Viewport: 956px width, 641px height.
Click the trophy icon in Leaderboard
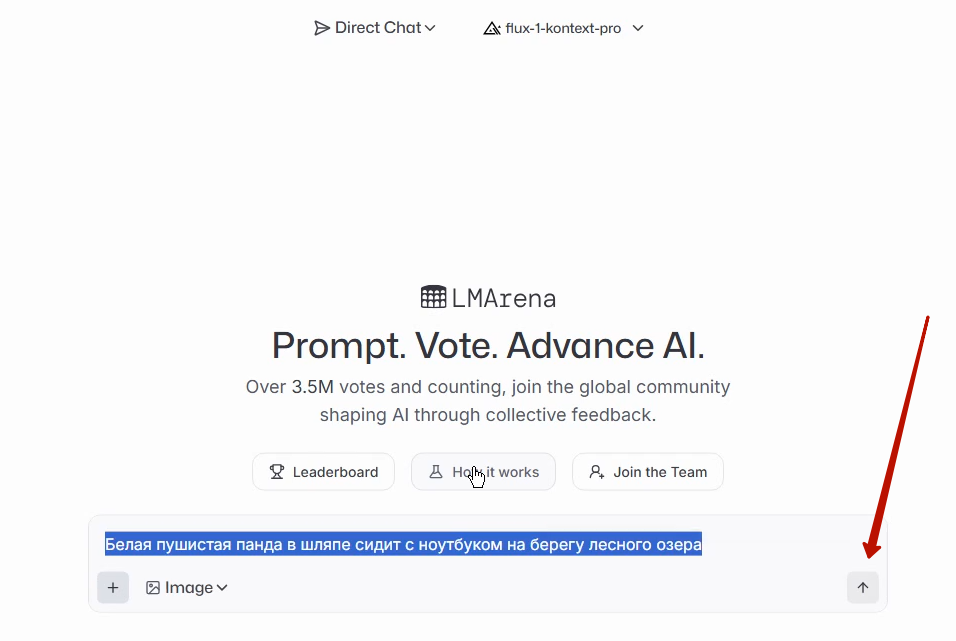(x=277, y=472)
